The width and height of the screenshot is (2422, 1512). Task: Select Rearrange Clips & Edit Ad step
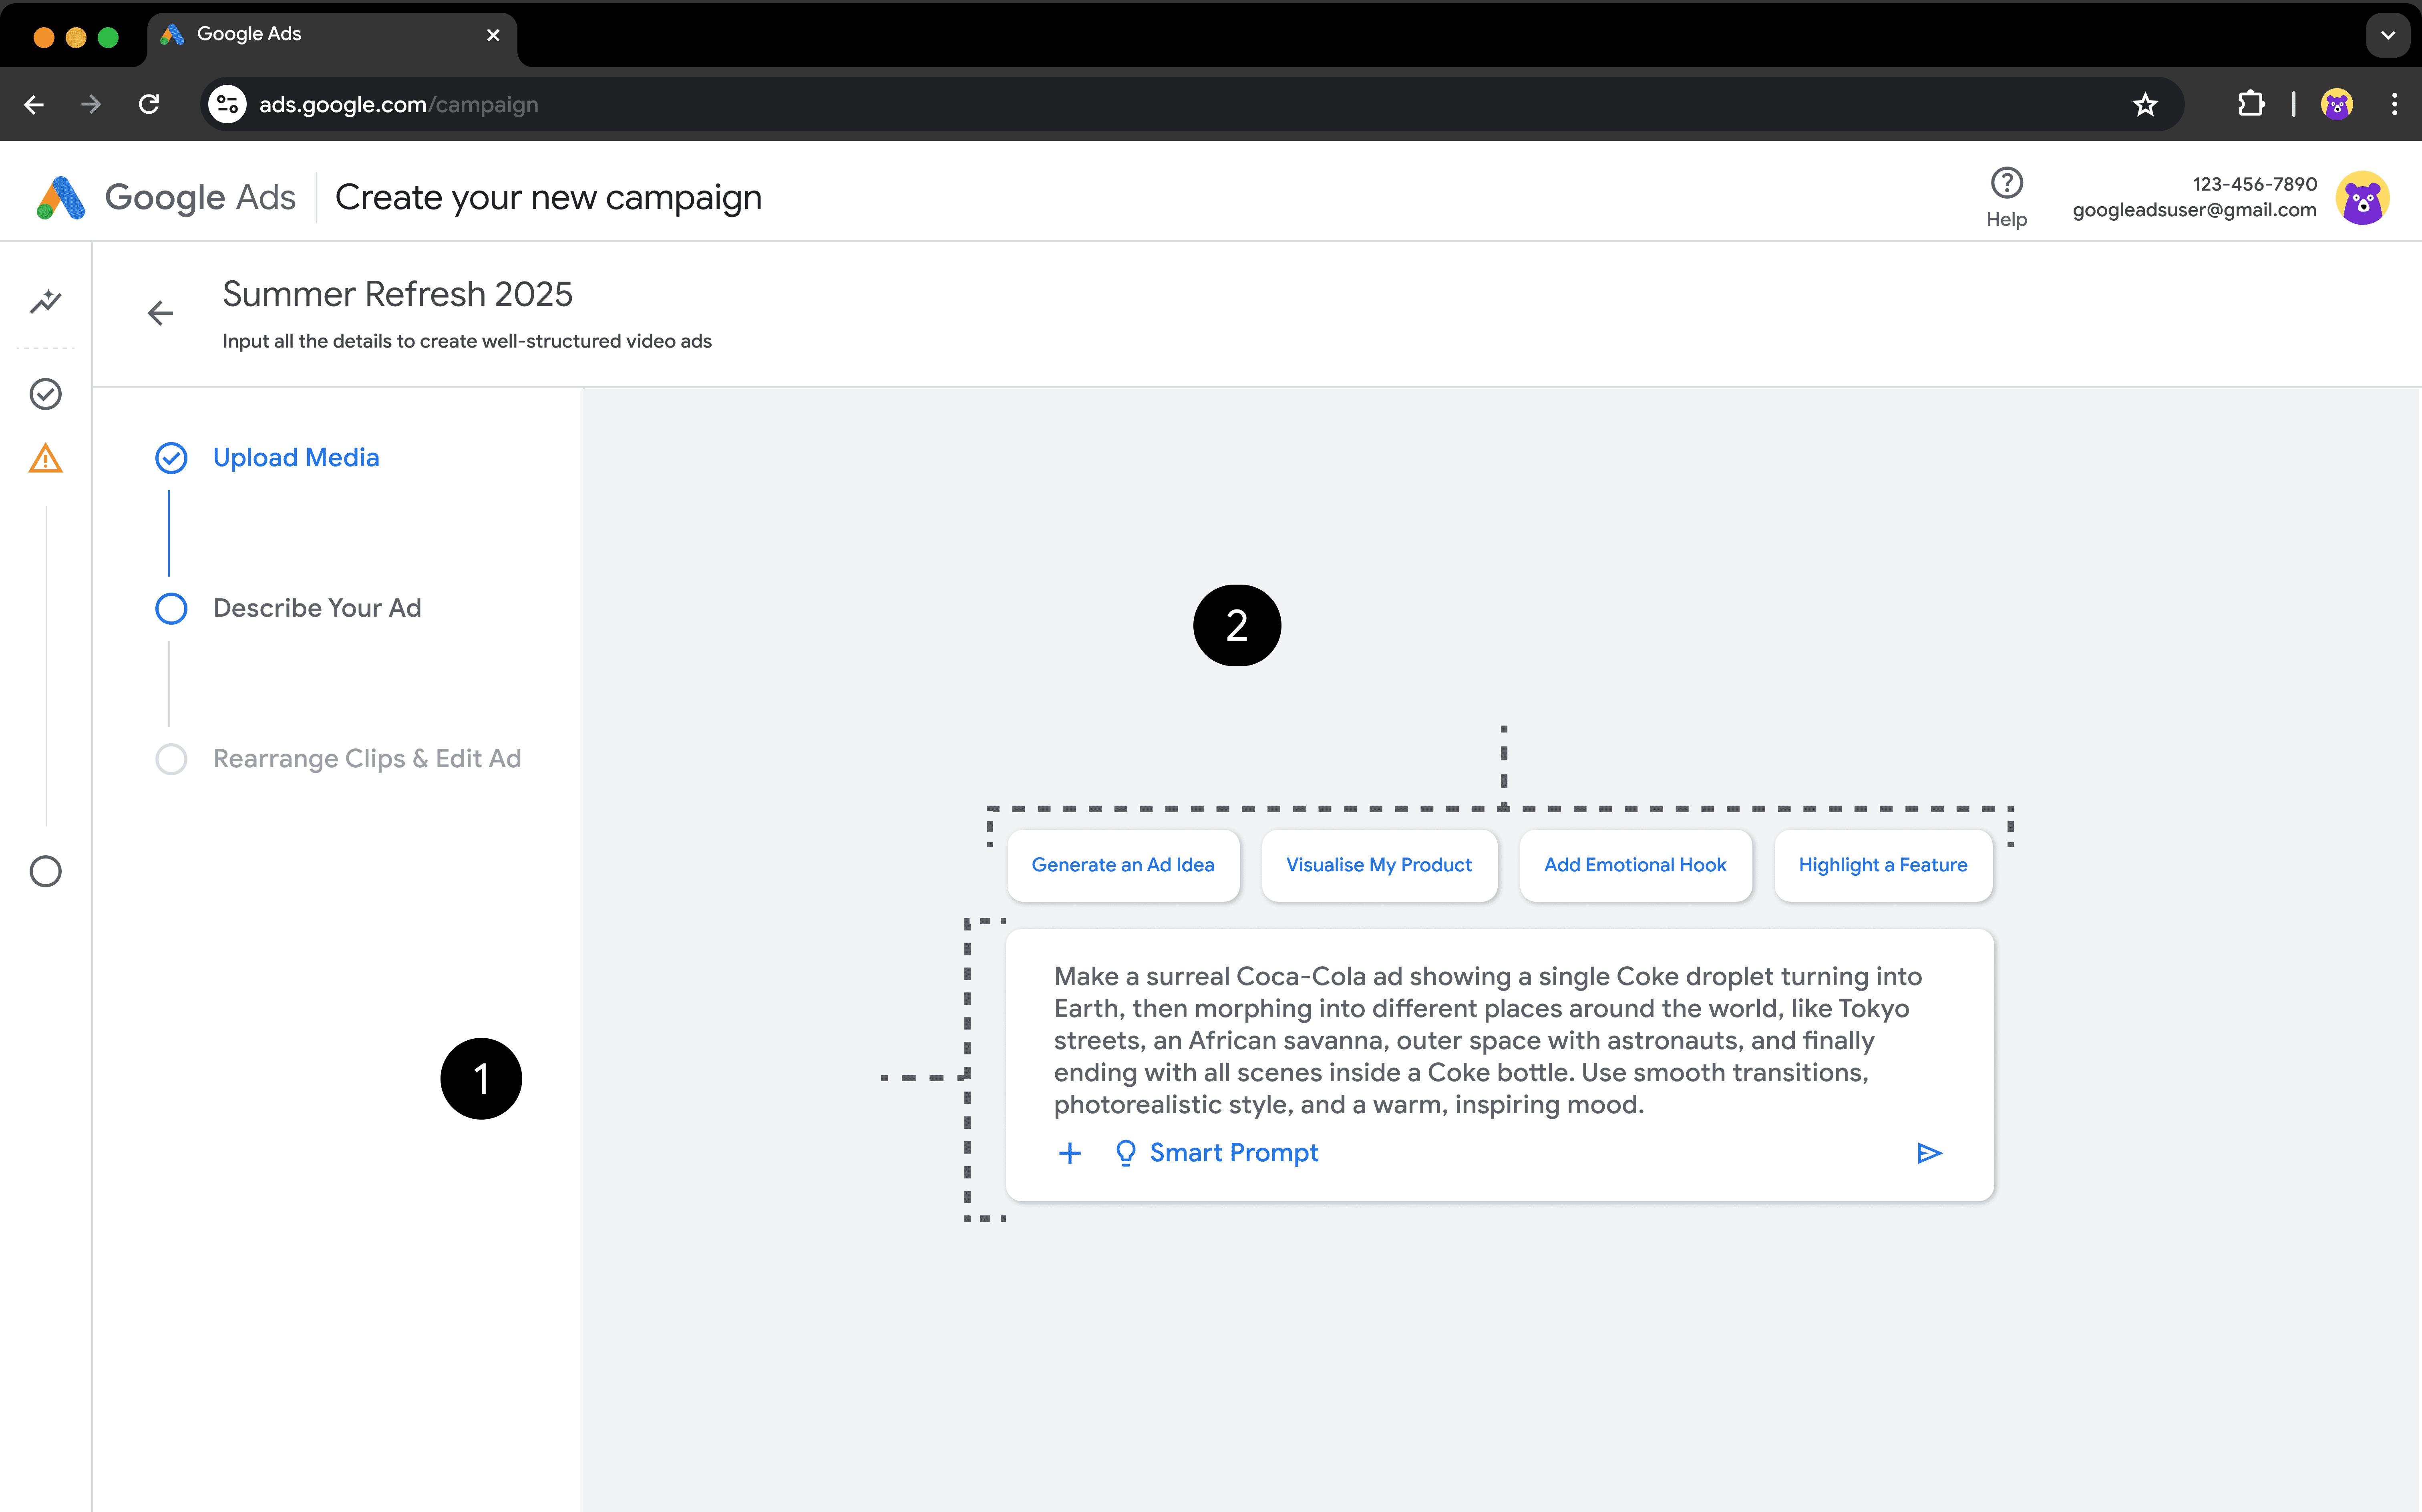(x=366, y=759)
